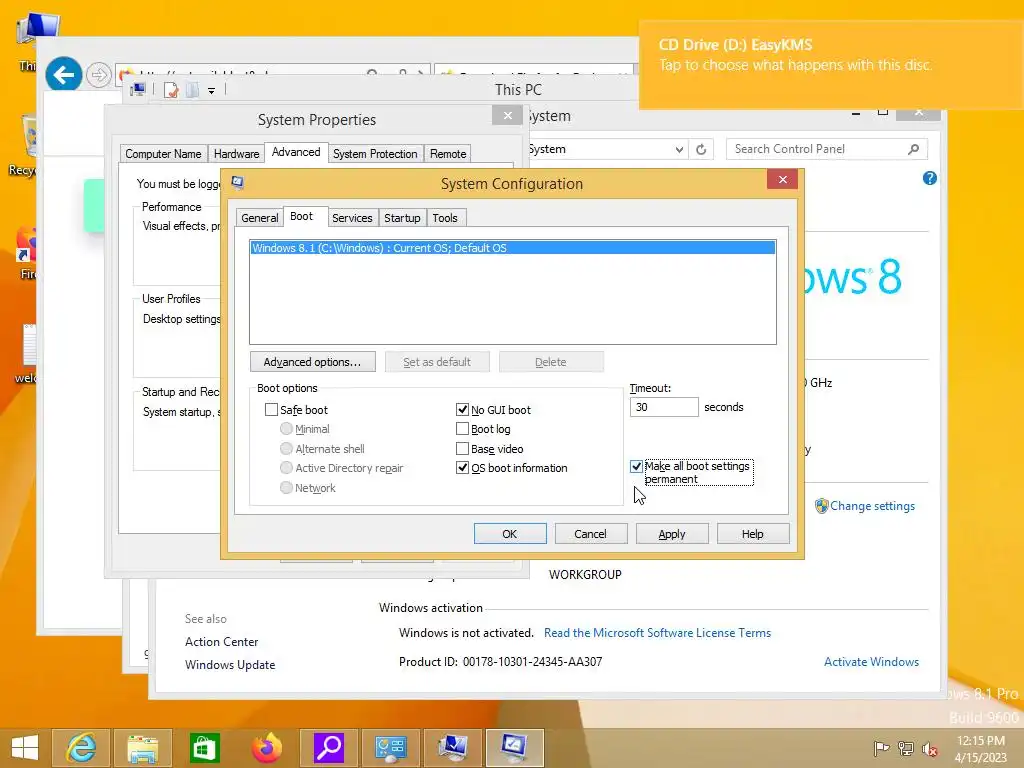Enable the Safe boot checkbox
The height and width of the screenshot is (768, 1024).
tap(271, 409)
